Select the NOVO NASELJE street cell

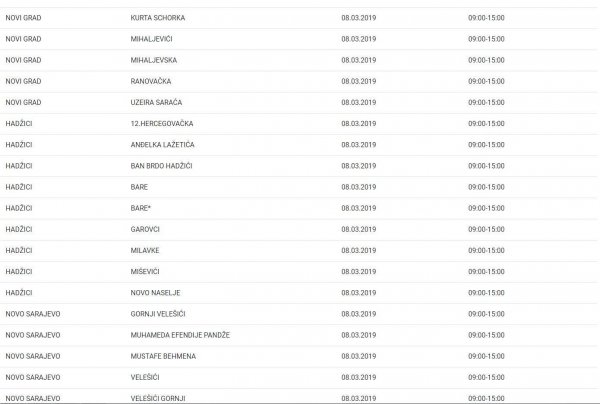(x=154, y=292)
